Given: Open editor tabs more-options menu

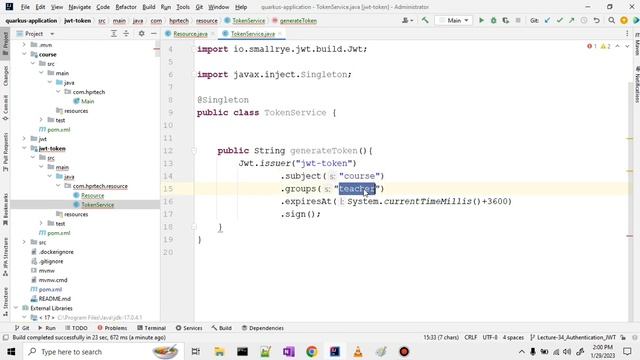Looking at the screenshot, I should pyautogui.click(x=627, y=34).
